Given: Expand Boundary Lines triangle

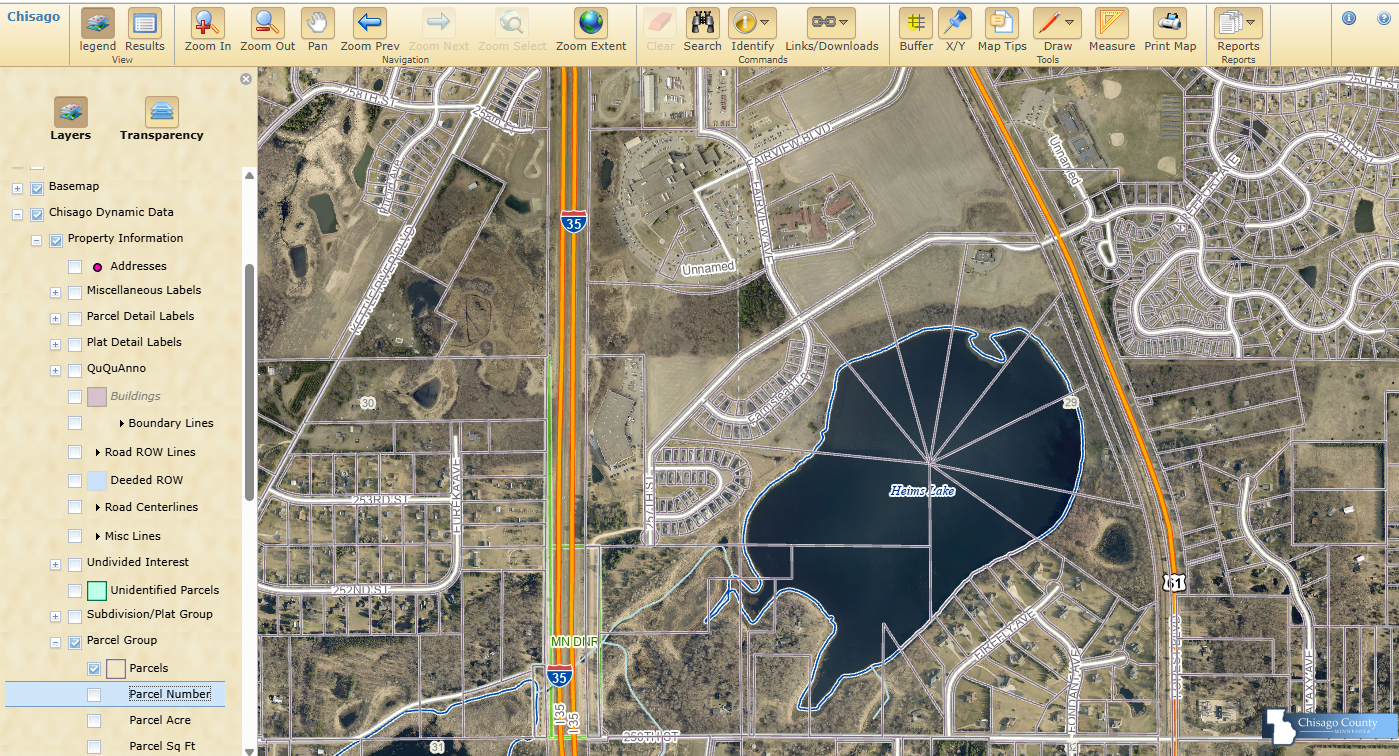Looking at the screenshot, I should [x=122, y=424].
